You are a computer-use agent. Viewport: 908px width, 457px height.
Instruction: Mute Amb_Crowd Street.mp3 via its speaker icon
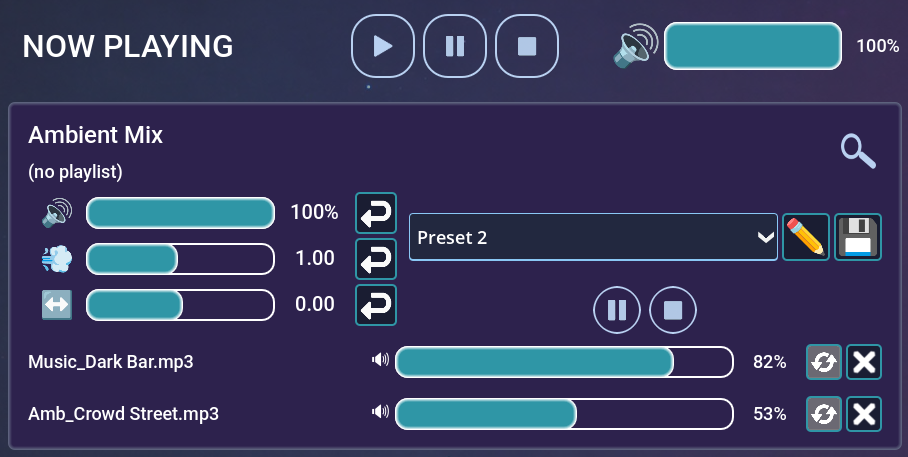click(380, 412)
